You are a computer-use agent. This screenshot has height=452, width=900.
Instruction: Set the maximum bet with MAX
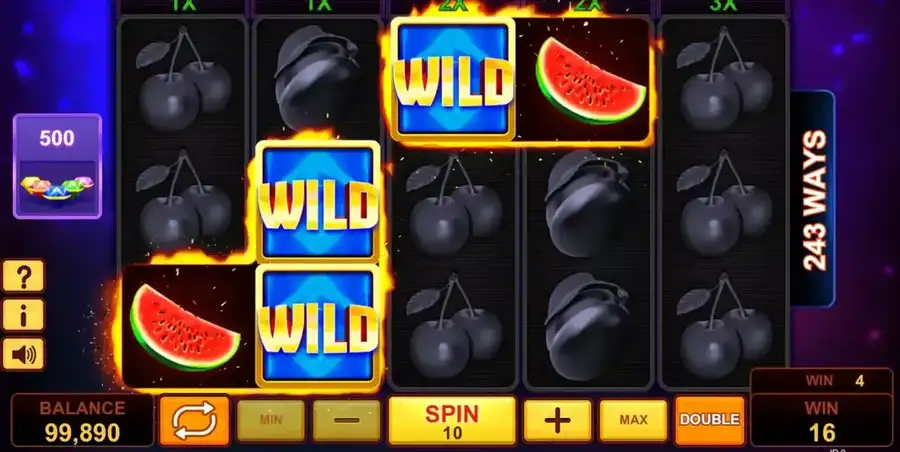pyautogui.click(x=633, y=420)
